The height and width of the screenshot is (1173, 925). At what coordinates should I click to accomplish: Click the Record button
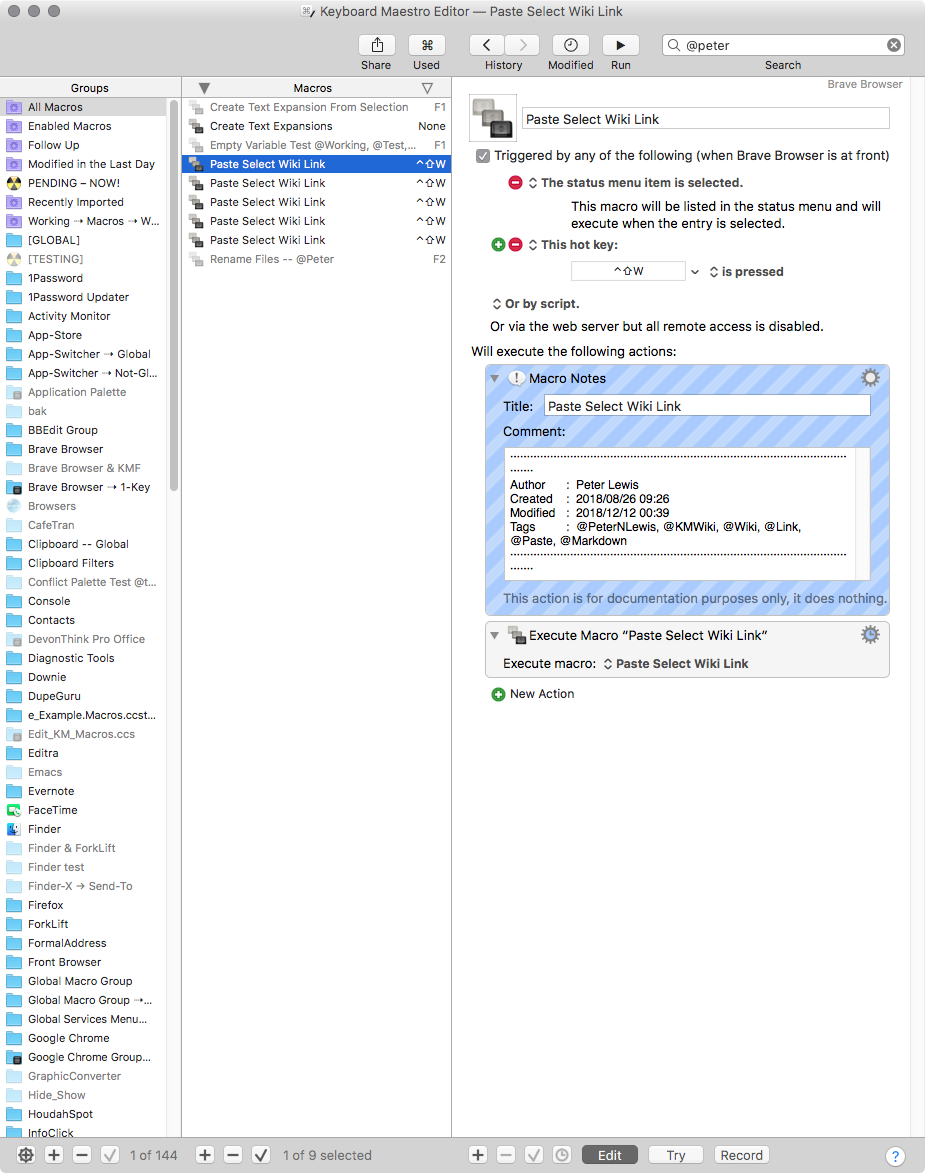coord(742,1155)
